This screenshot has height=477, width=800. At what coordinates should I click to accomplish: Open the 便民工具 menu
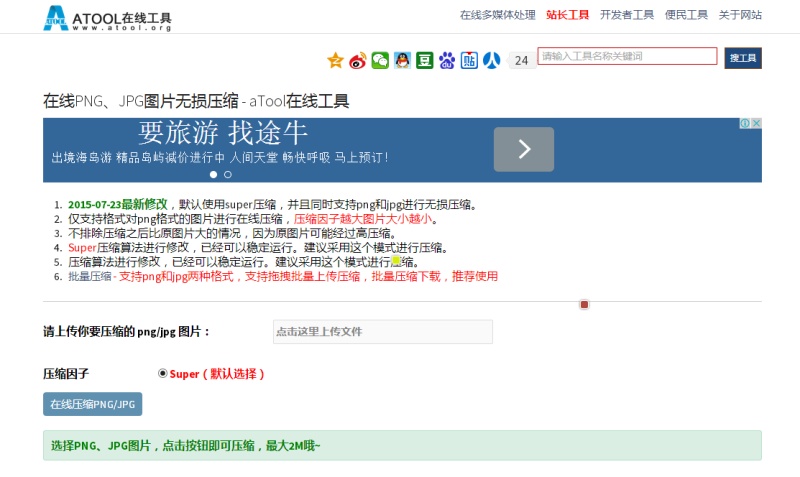[686, 15]
